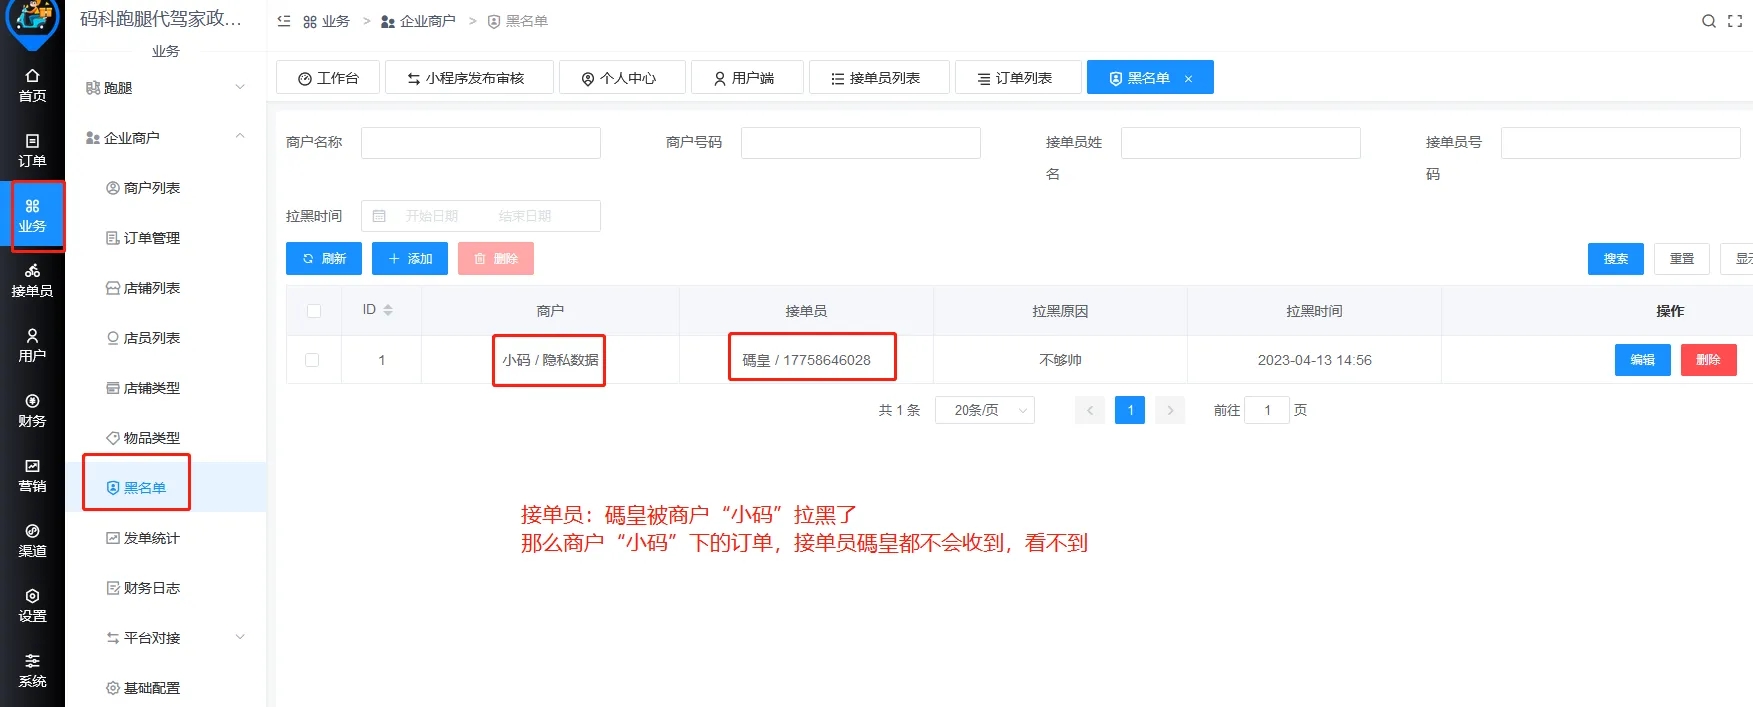Close the 黑名单 tab
Image resolution: width=1753 pixels, height=707 pixels.
1188,79
